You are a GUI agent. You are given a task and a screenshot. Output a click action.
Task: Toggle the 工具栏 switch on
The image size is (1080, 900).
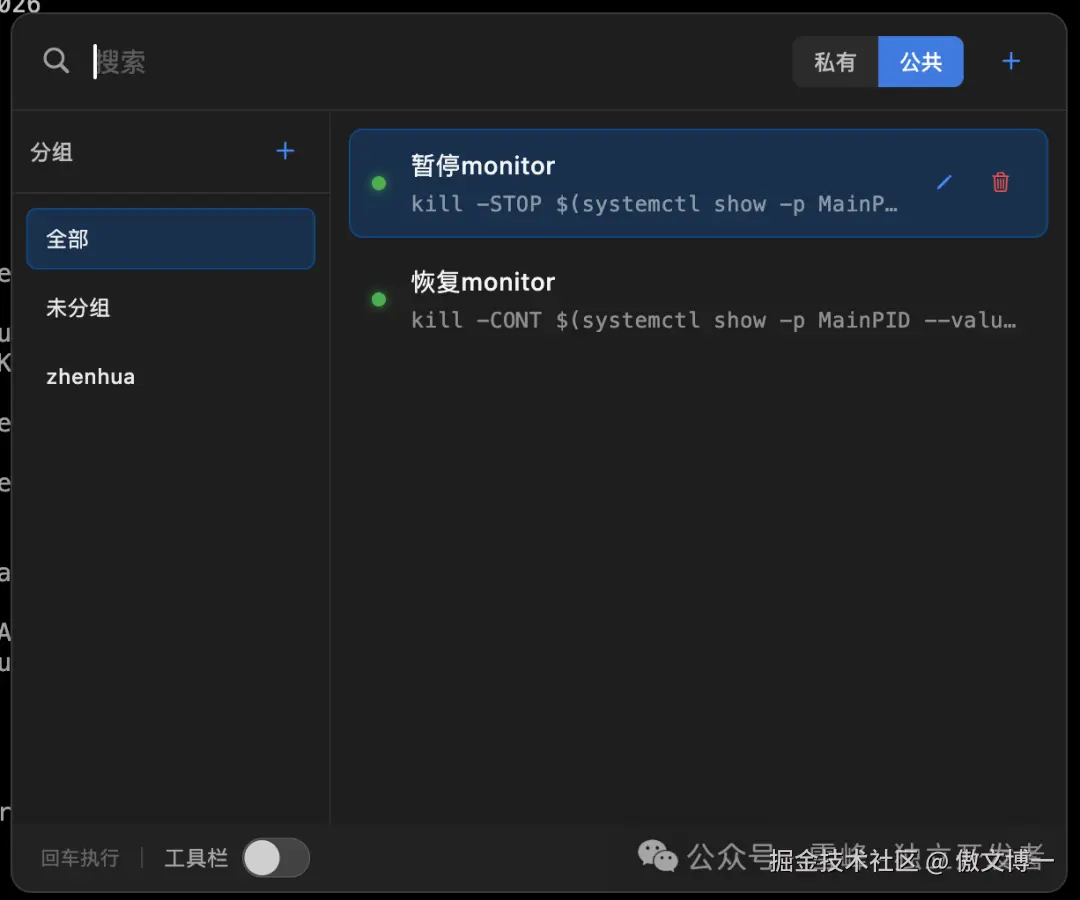point(276,858)
